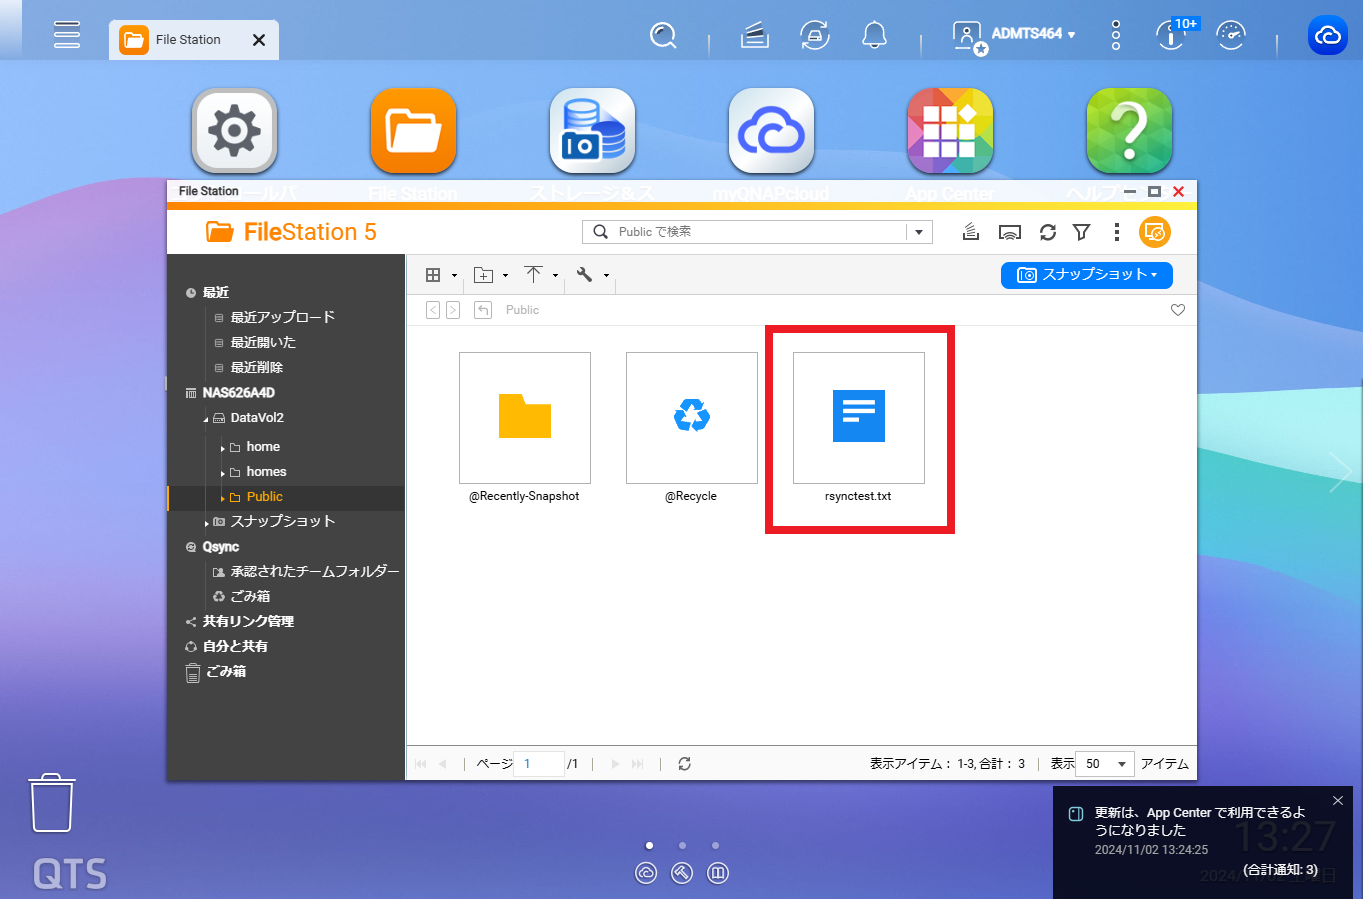This screenshot has width=1363, height=899.
Task: Go to next desktop page arrow
Action: point(1340,471)
